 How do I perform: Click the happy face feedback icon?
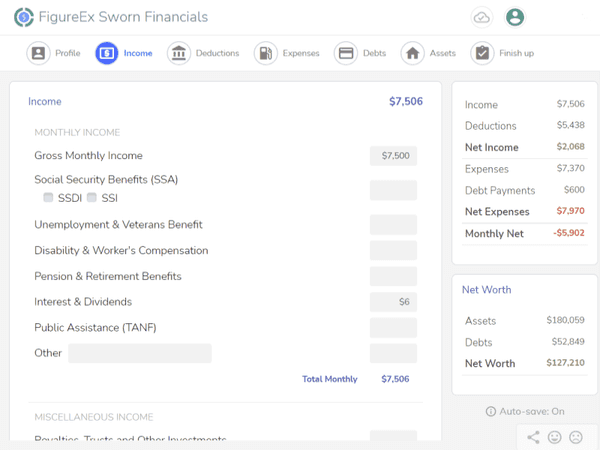click(555, 437)
